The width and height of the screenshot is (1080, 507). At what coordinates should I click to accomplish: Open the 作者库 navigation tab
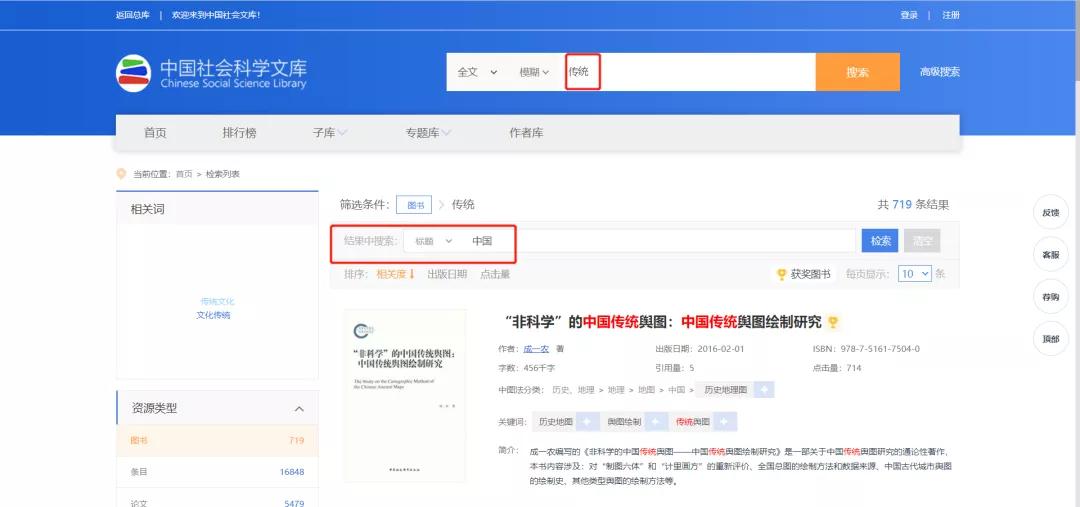point(526,133)
